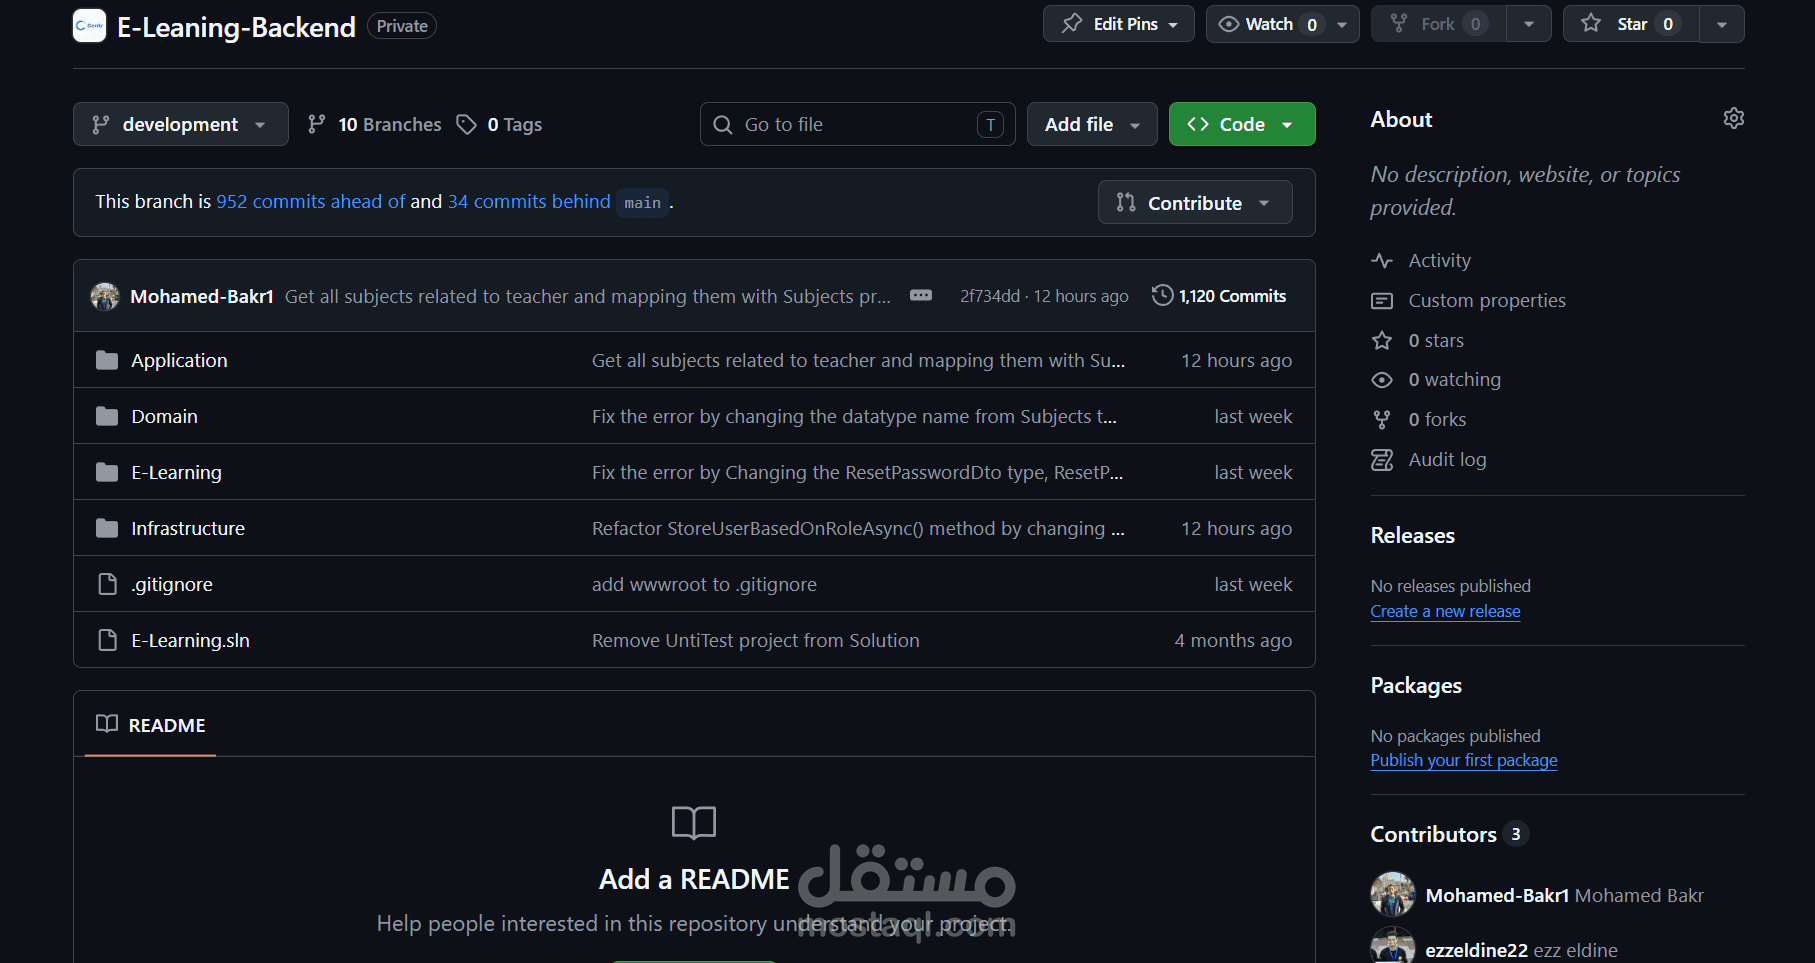Open 34 commits behind link
The width and height of the screenshot is (1815, 963).
tap(529, 201)
